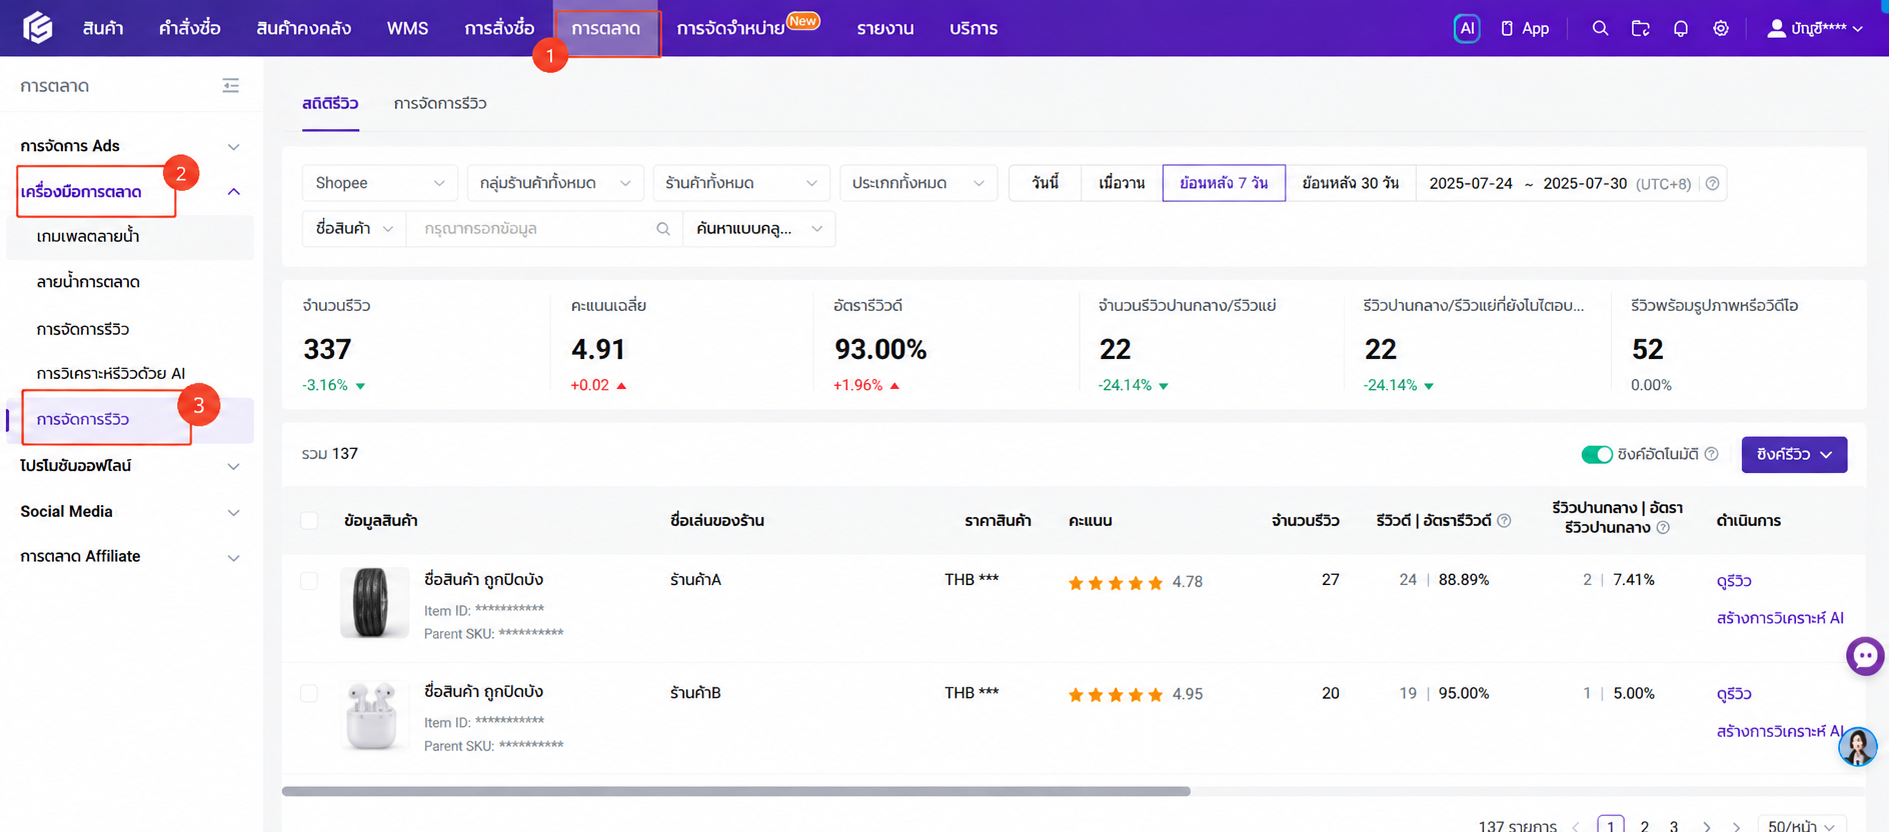Image resolution: width=1889 pixels, height=832 pixels.
Task: Switch to the การจัดการรีวิว tab
Action: (440, 103)
